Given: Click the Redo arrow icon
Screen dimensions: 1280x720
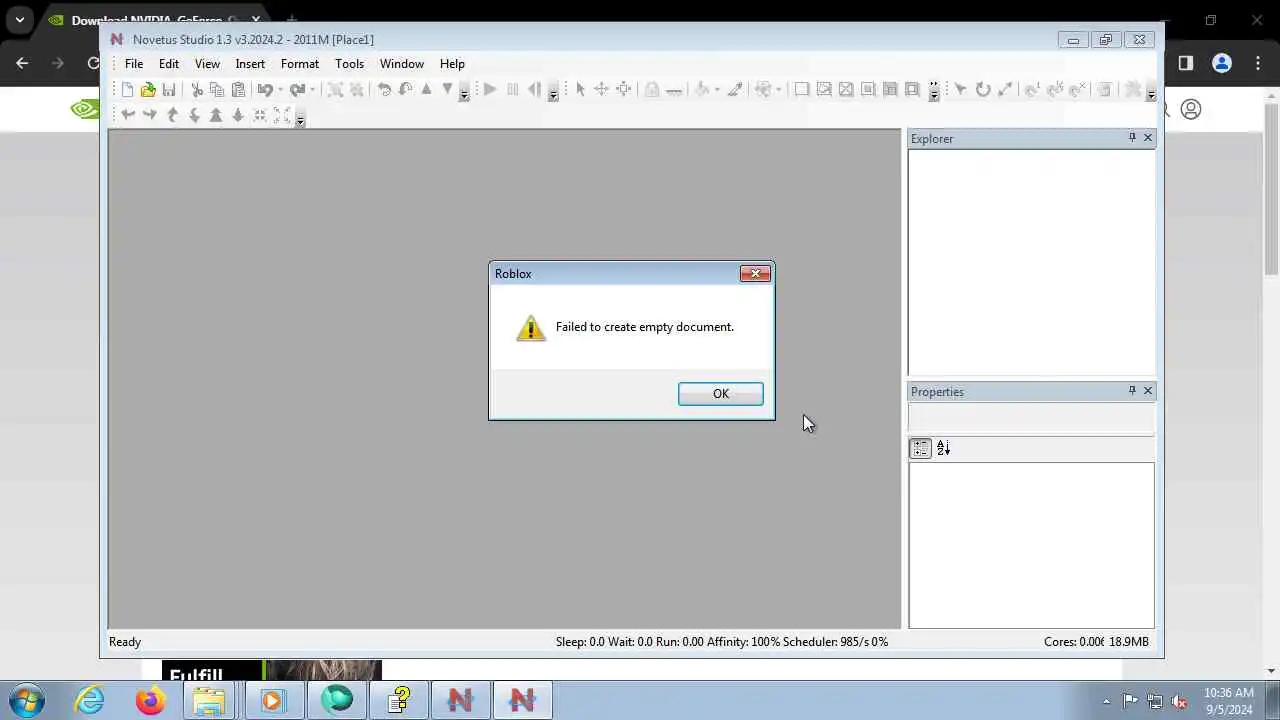Looking at the screenshot, I should pos(297,90).
